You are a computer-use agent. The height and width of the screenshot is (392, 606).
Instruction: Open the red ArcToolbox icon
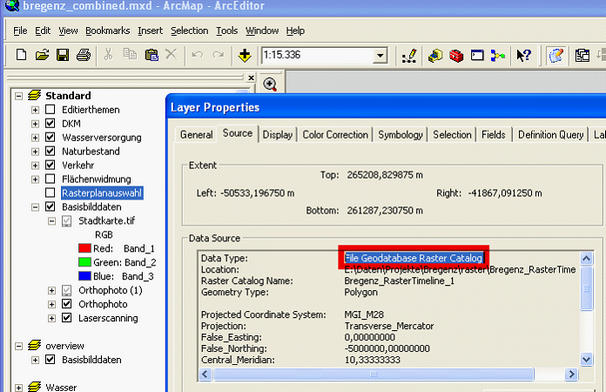(456, 56)
